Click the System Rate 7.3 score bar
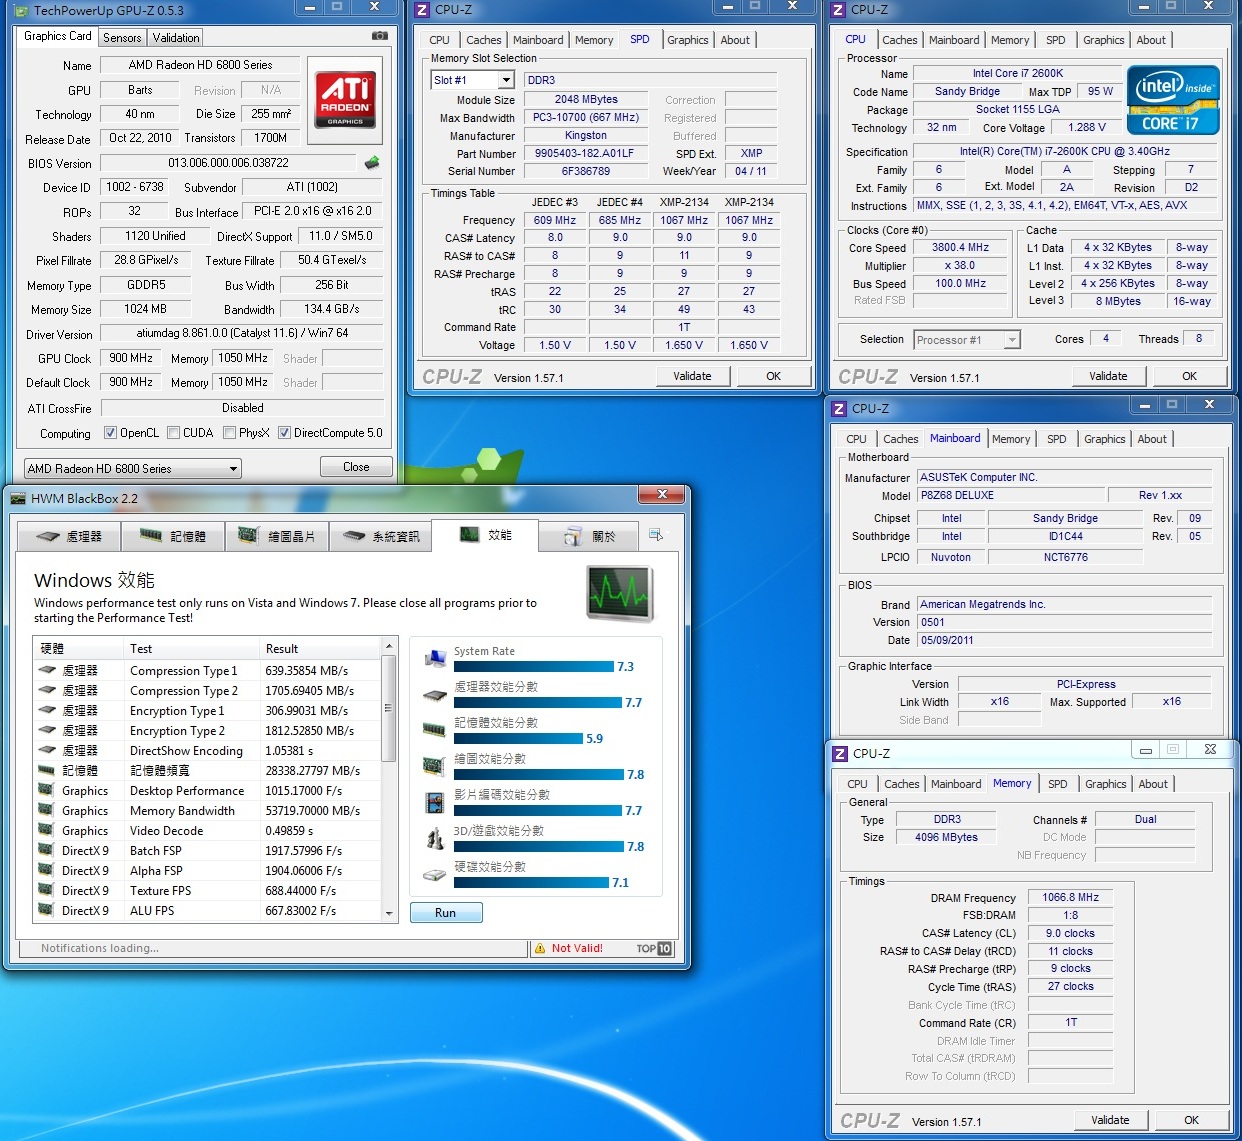1242x1141 pixels. pos(533,667)
